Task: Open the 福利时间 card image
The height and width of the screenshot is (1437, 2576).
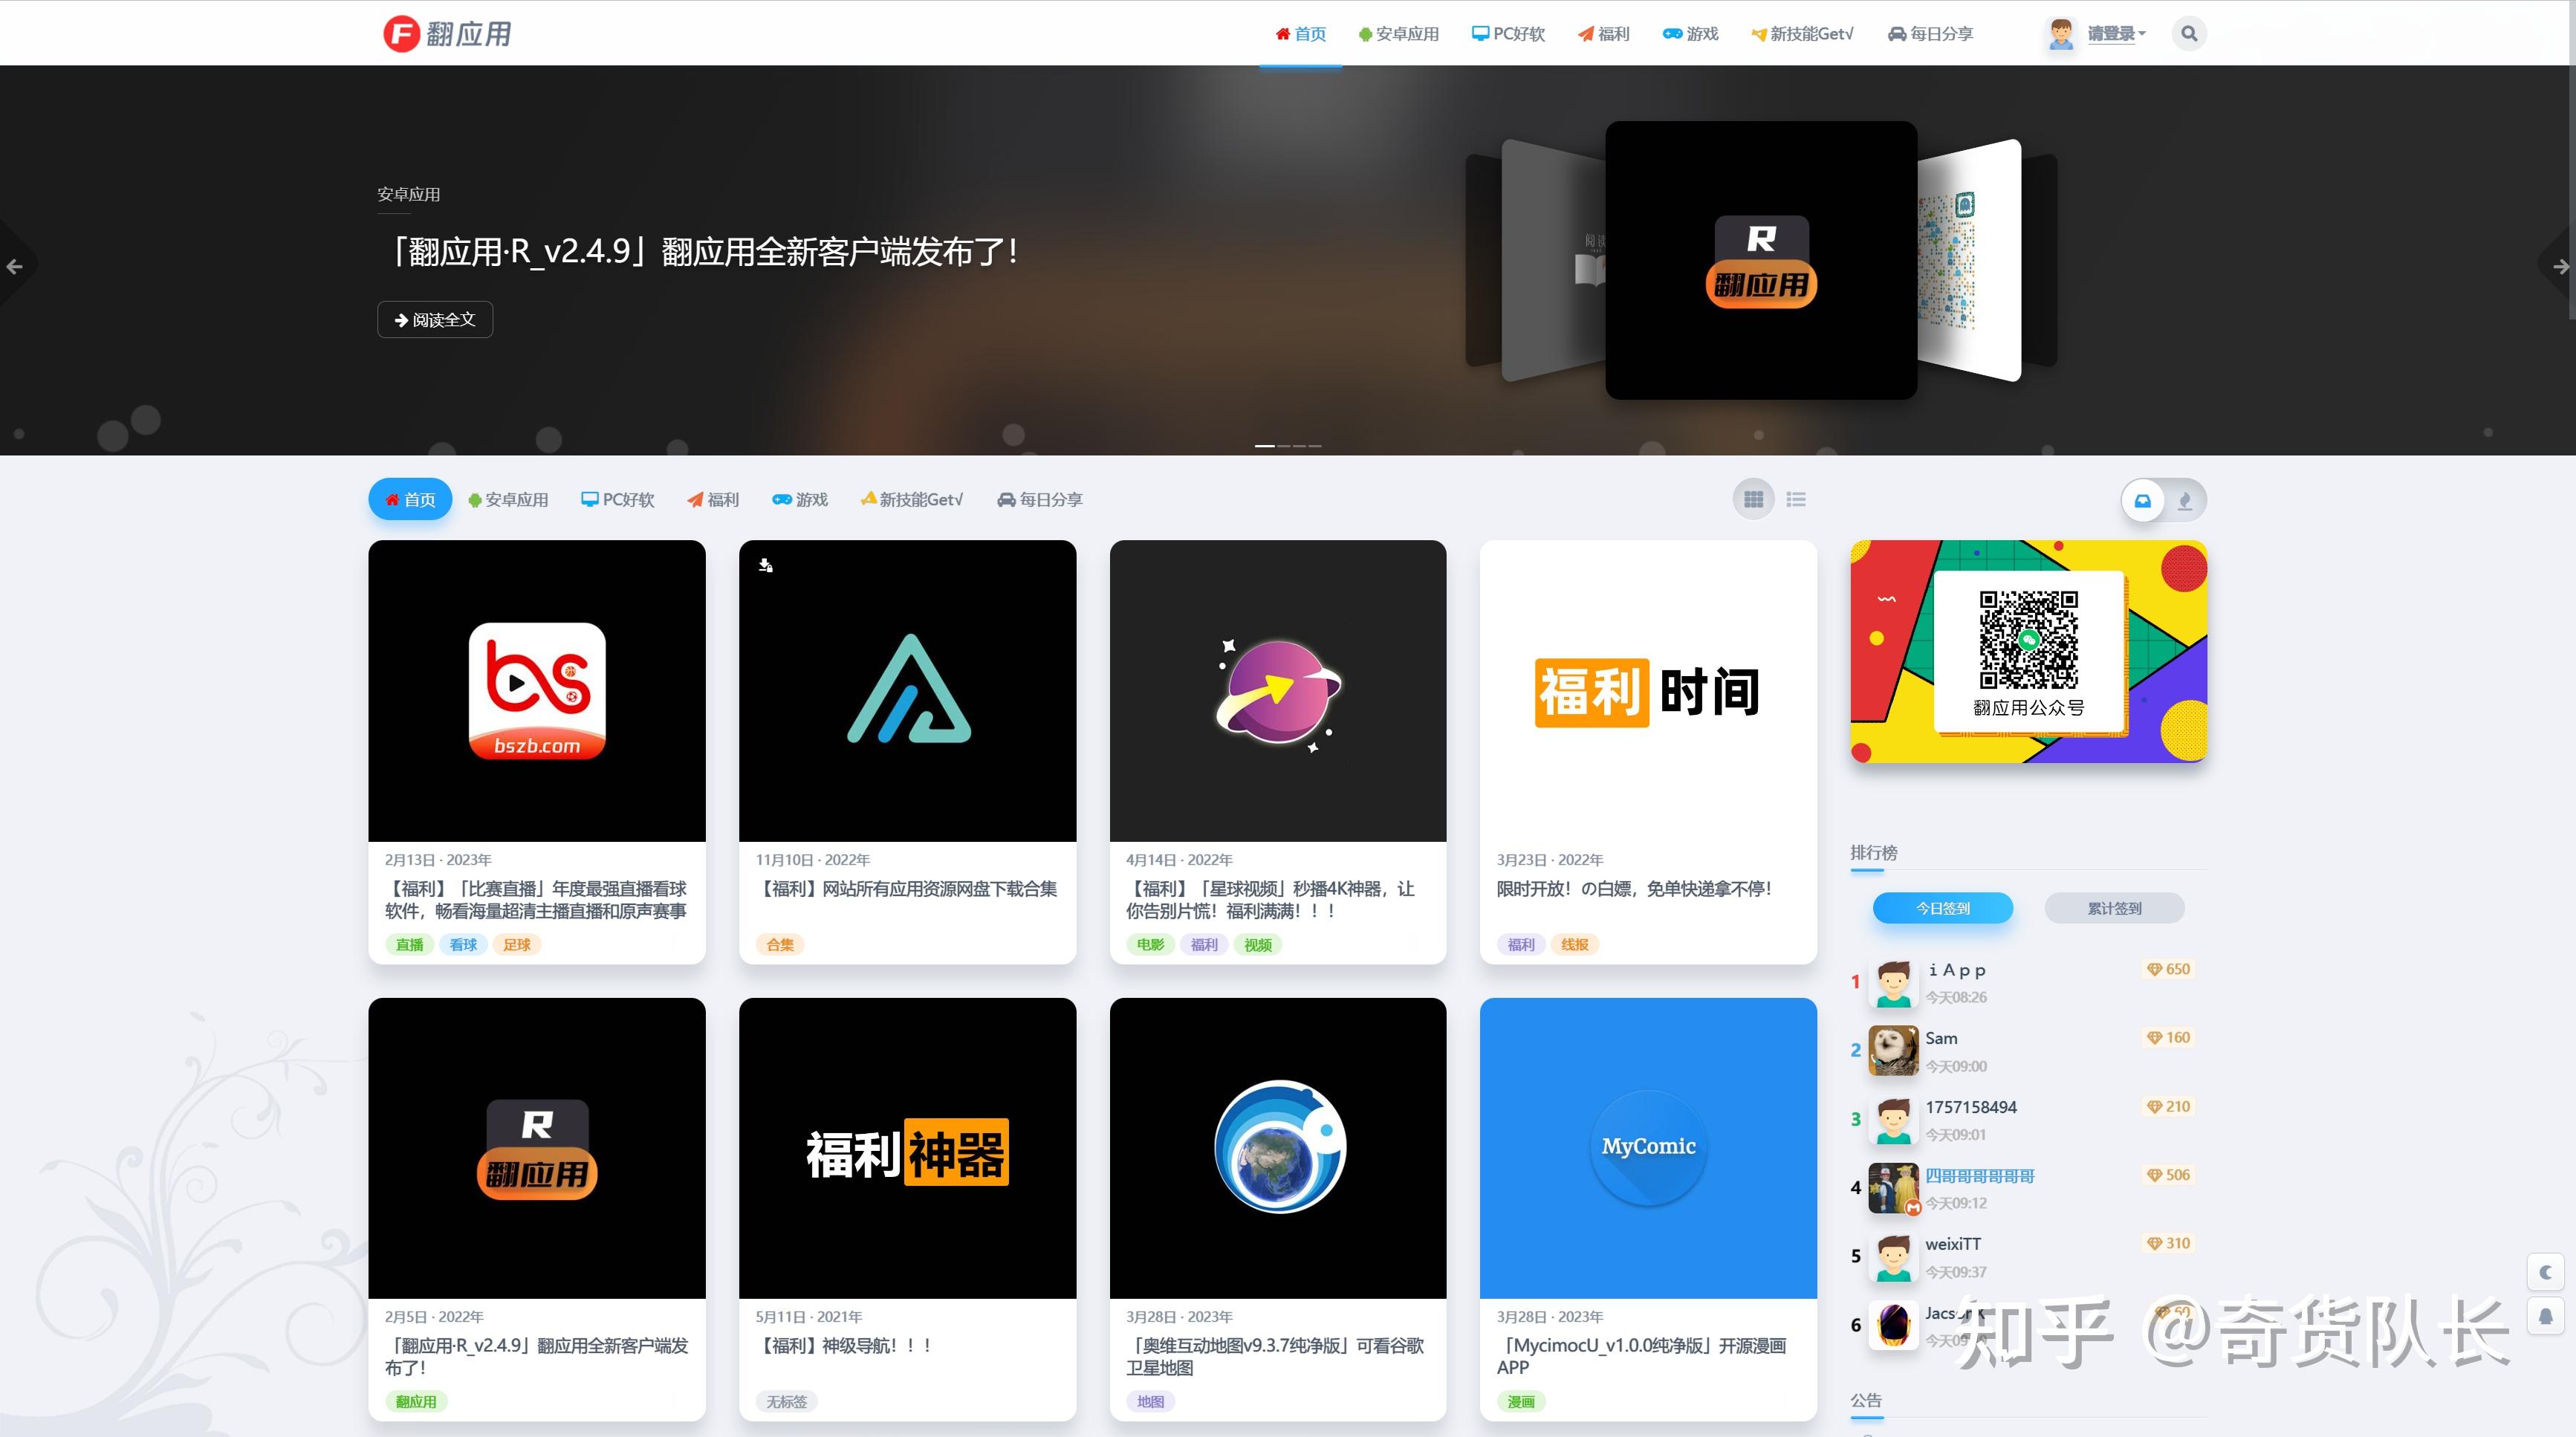Action: click(x=1648, y=691)
